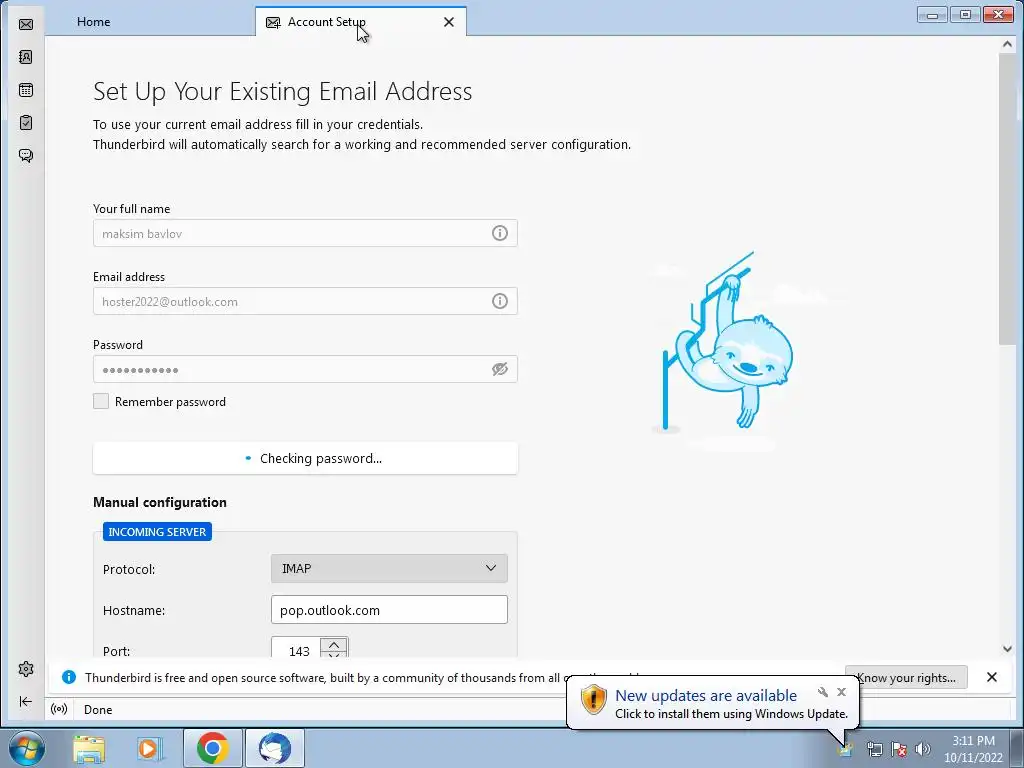Click the Windows Update tray icon
1024x768 pixels.
[x=846, y=750]
